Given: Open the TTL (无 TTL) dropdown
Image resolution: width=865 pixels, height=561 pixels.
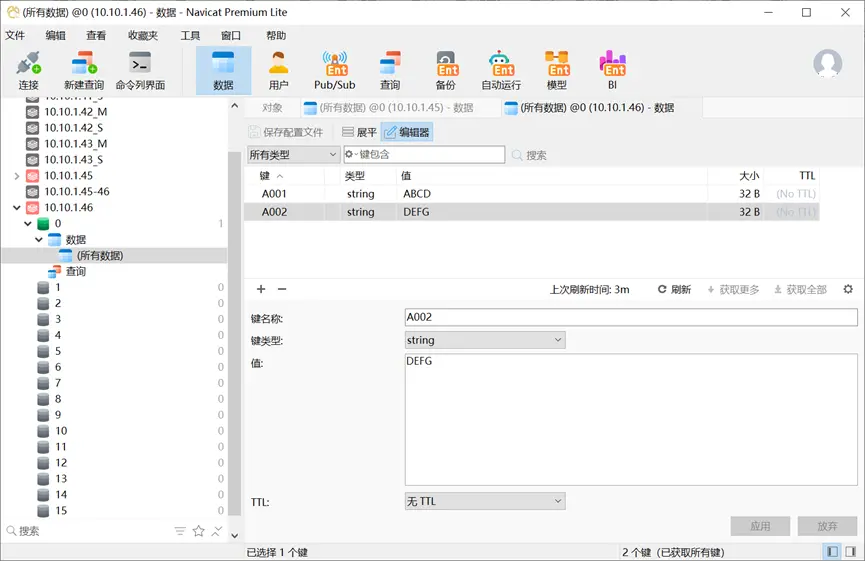Looking at the screenshot, I should tap(485, 501).
